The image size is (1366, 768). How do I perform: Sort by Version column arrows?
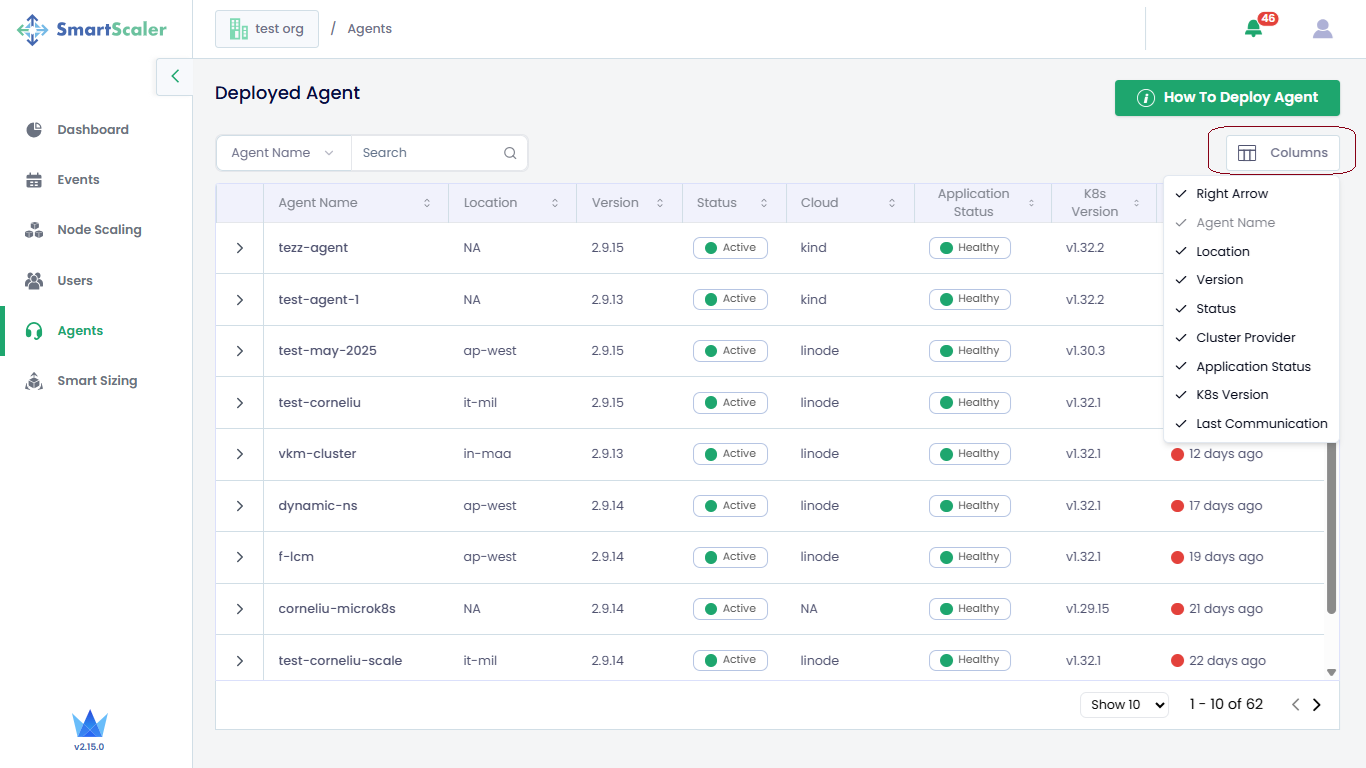[660, 203]
